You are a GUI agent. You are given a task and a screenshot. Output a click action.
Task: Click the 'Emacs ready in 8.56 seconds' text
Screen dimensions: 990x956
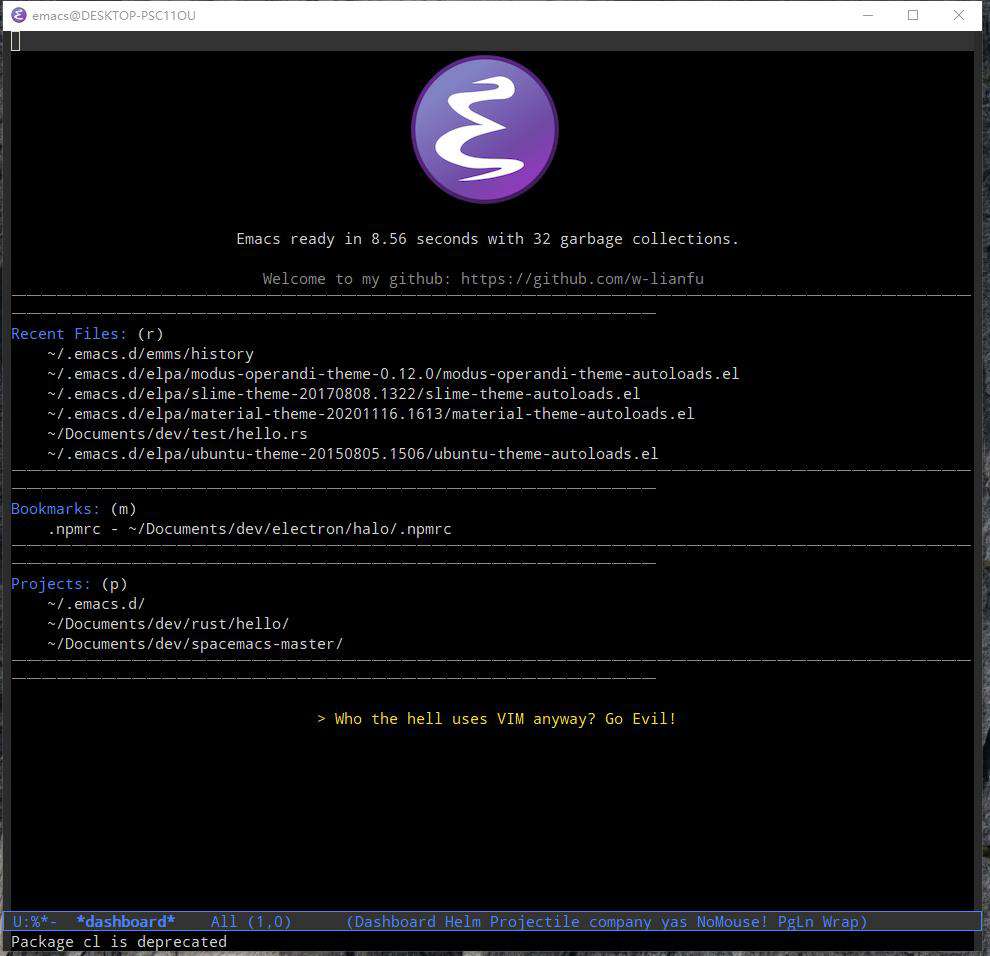(487, 239)
